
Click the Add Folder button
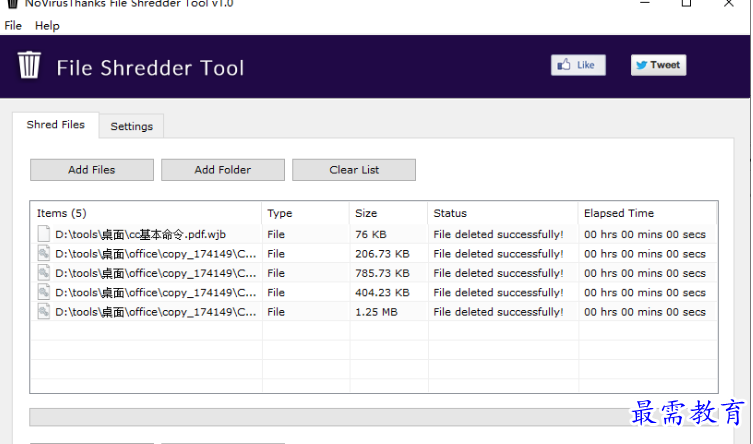[223, 170]
